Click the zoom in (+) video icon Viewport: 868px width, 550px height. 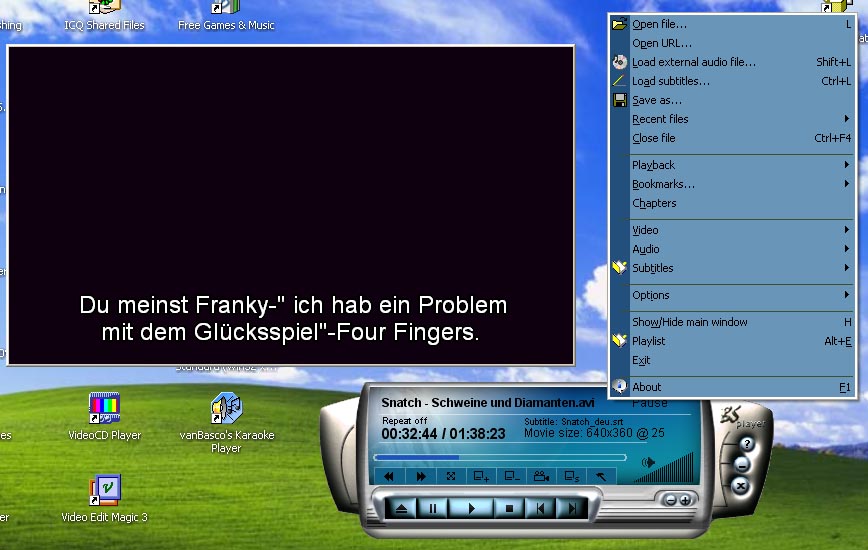pyautogui.click(x=481, y=476)
